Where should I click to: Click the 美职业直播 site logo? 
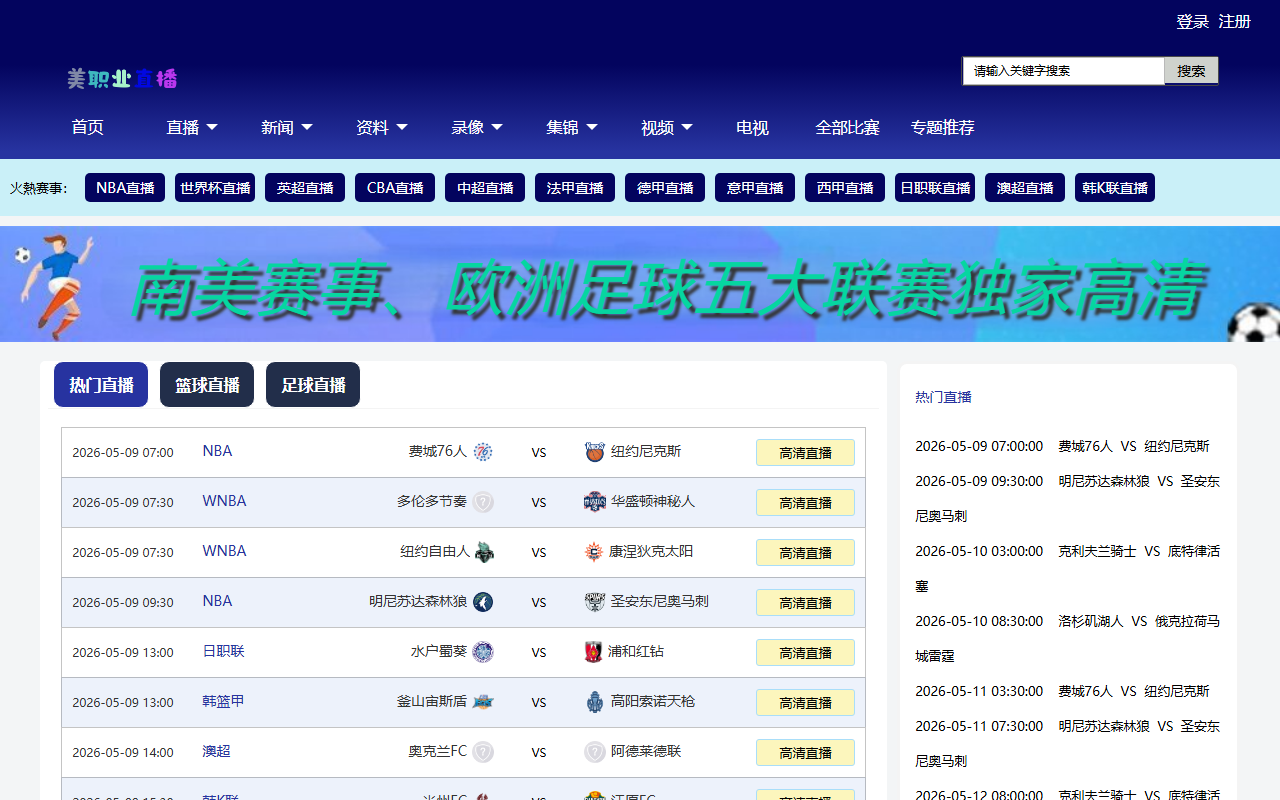[x=122, y=78]
